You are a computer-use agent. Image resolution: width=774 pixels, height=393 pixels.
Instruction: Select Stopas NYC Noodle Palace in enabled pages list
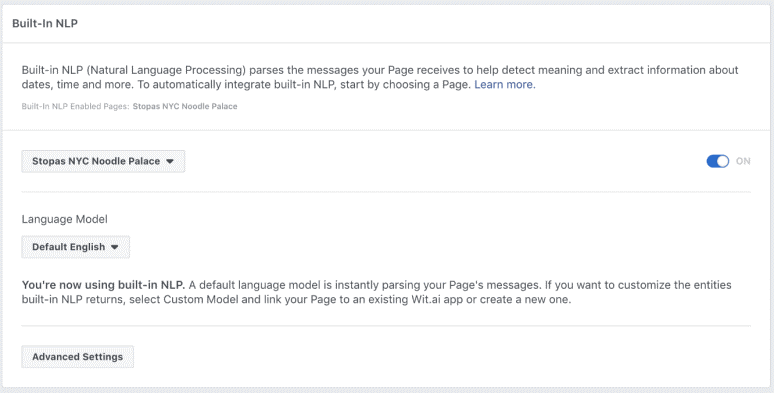(185, 106)
